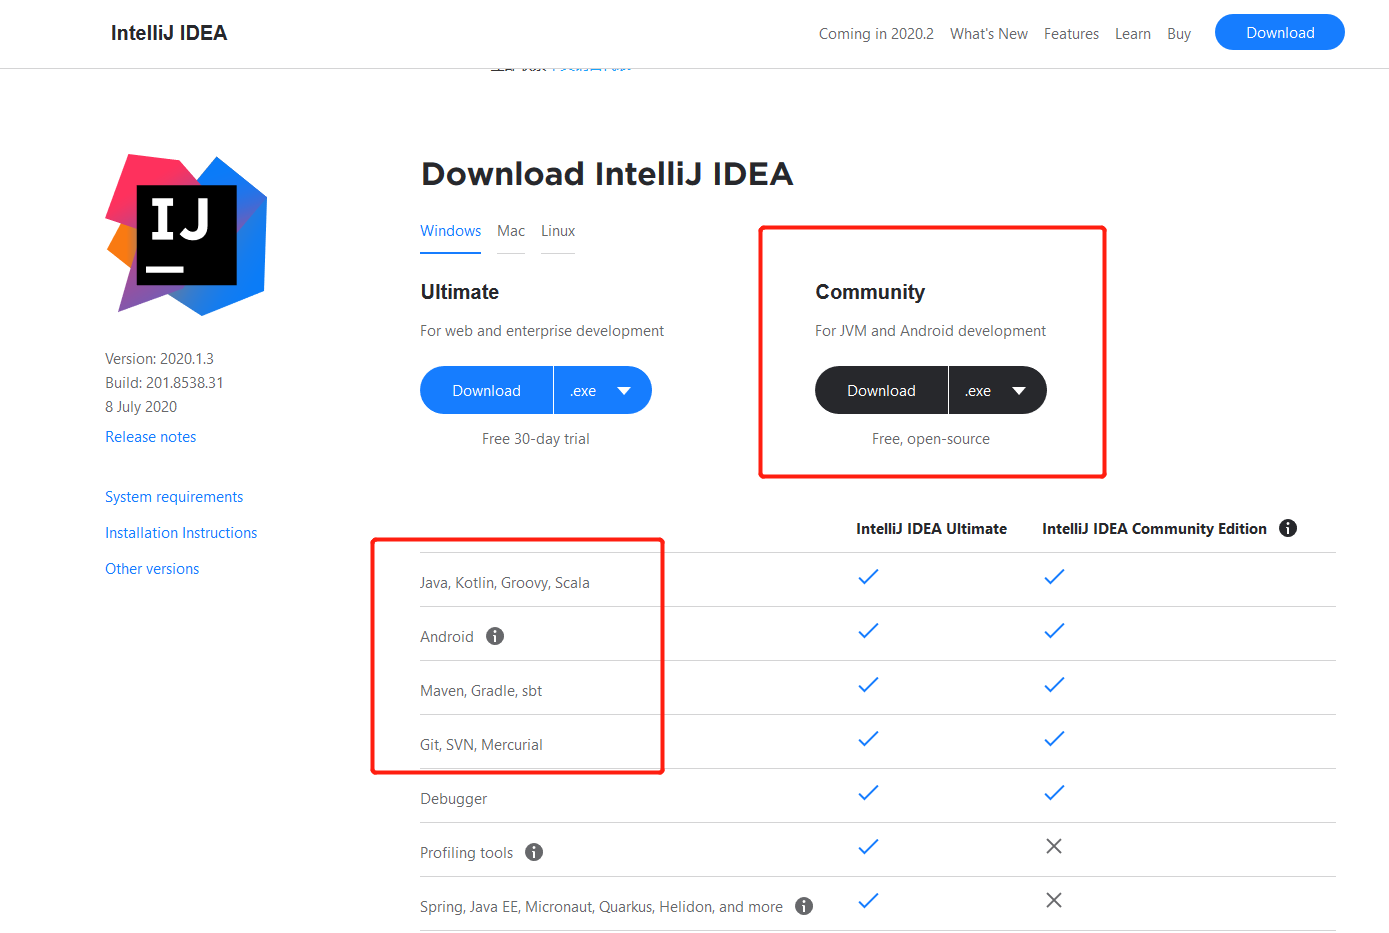This screenshot has width=1389, height=933.
Task: Click blue Download button in header
Action: tap(1280, 32)
